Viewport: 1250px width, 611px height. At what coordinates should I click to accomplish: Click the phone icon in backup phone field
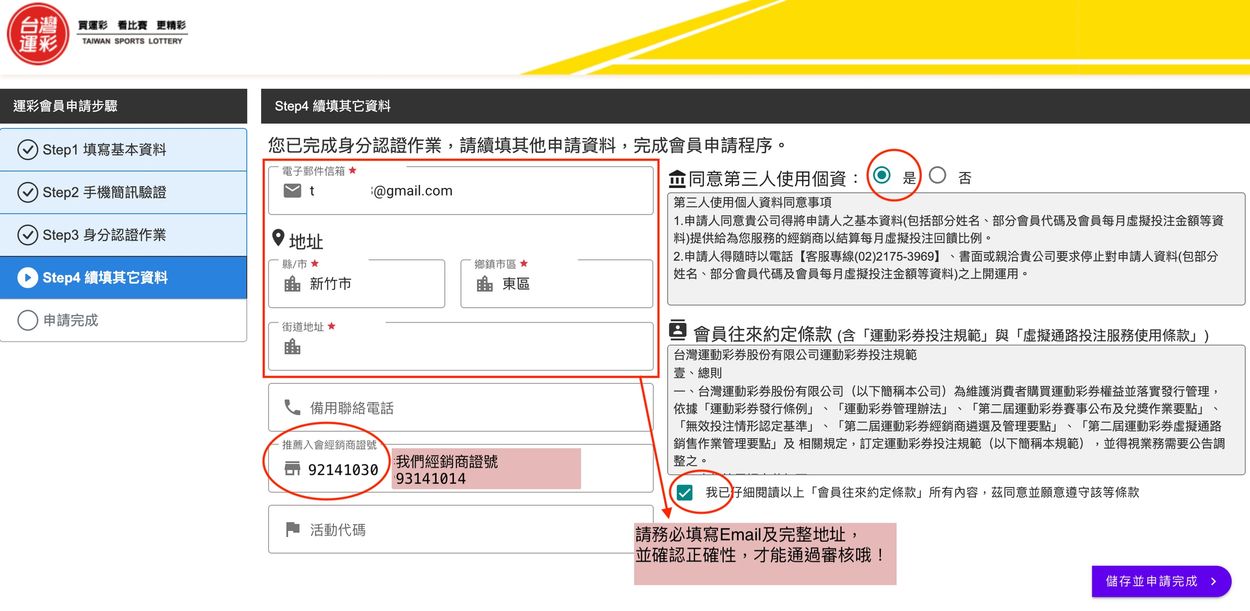pyautogui.click(x=292, y=408)
